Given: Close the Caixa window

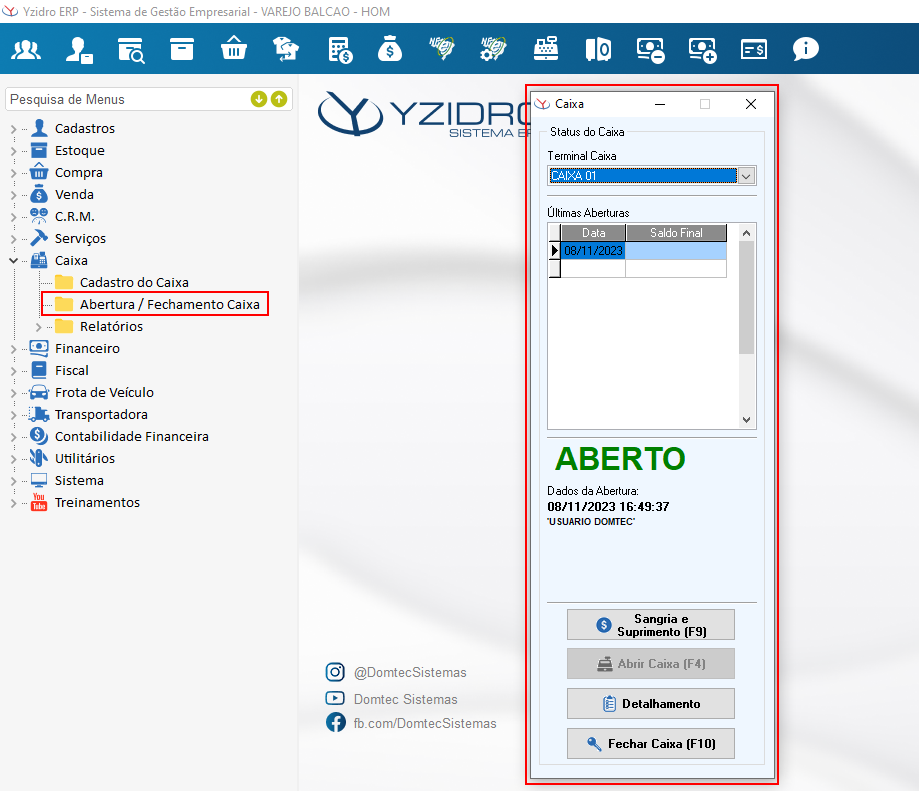Looking at the screenshot, I should [x=751, y=104].
